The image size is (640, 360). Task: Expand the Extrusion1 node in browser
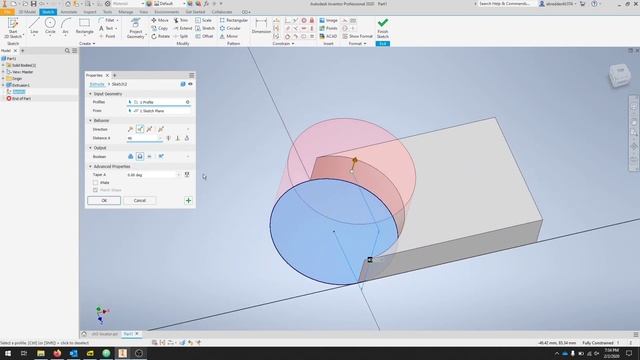point(3,85)
